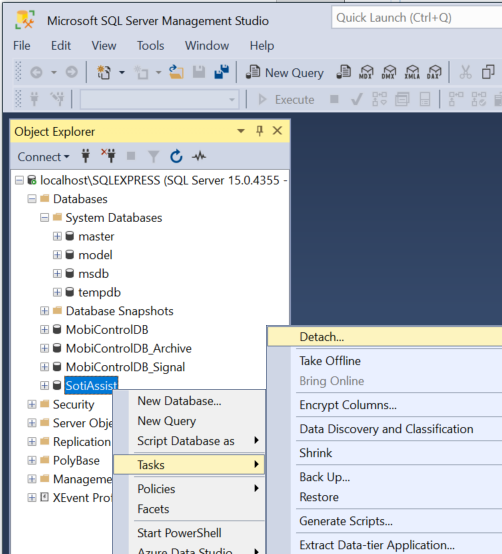Collapse the System Databases folder
Screen dimensions: 502x554
(x=45, y=218)
